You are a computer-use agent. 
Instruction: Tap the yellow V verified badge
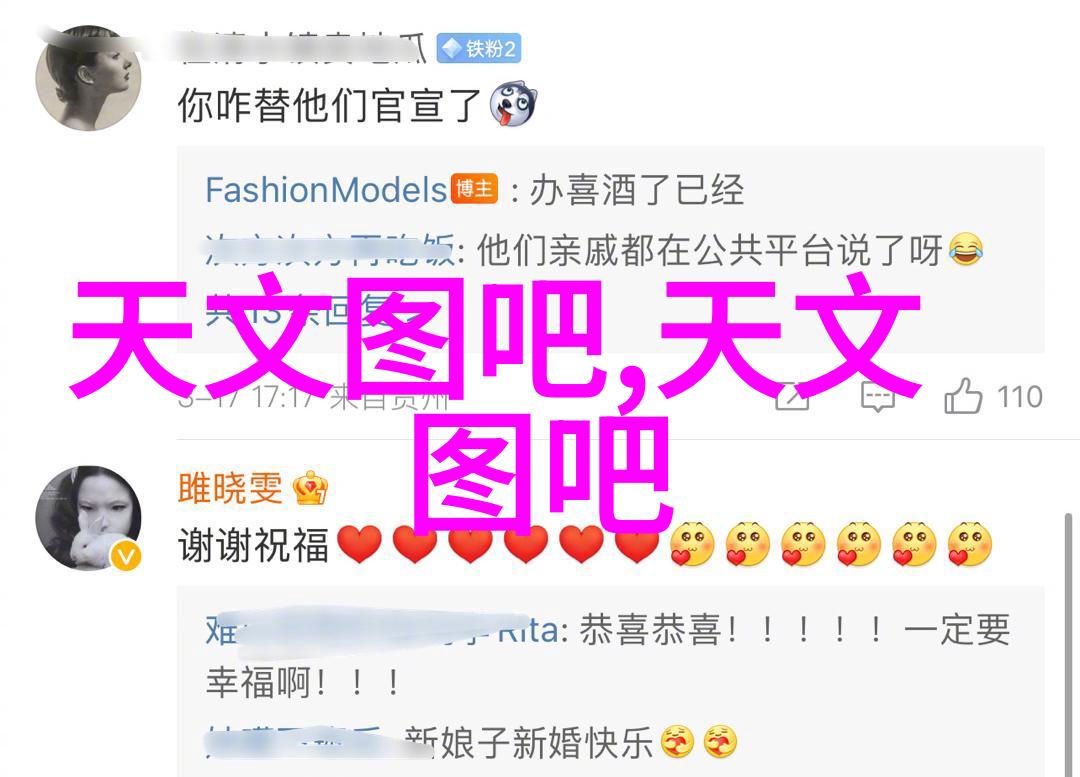(126, 555)
